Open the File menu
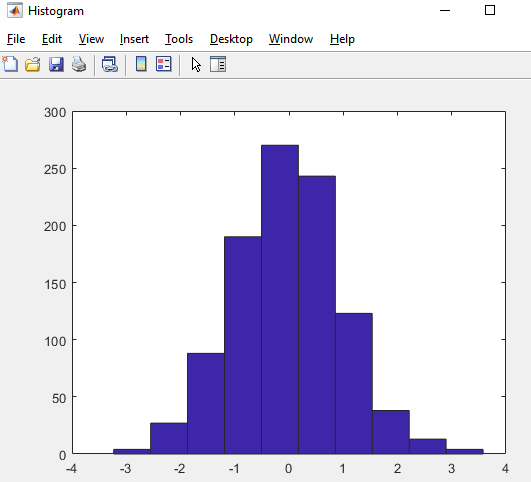This screenshot has width=531, height=482. (x=16, y=39)
